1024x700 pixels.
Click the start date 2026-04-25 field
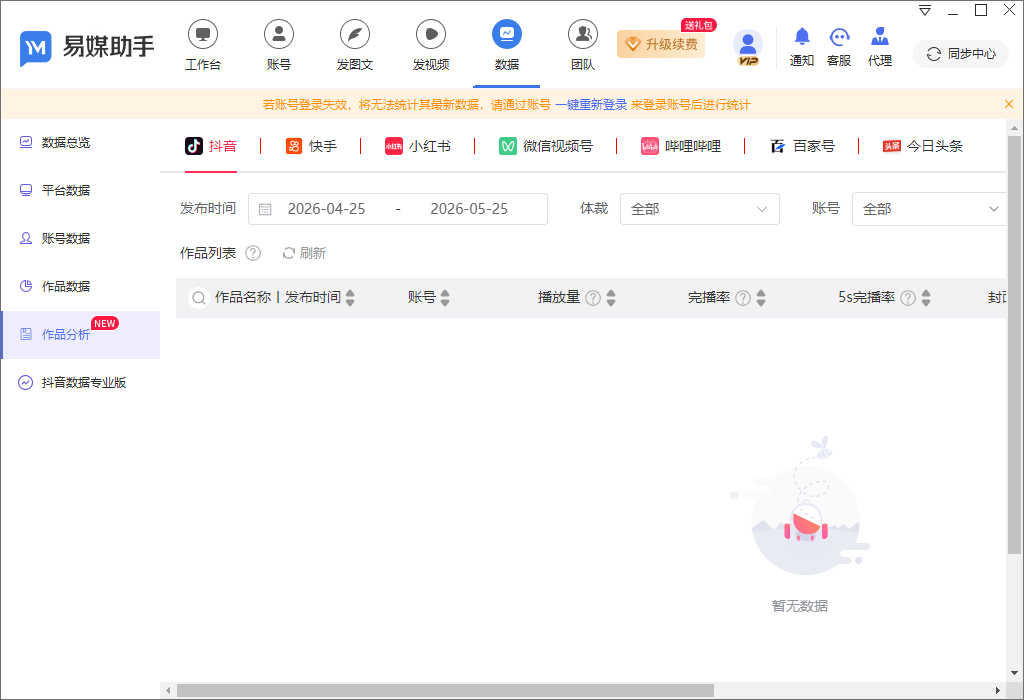click(x=327, y=209)
